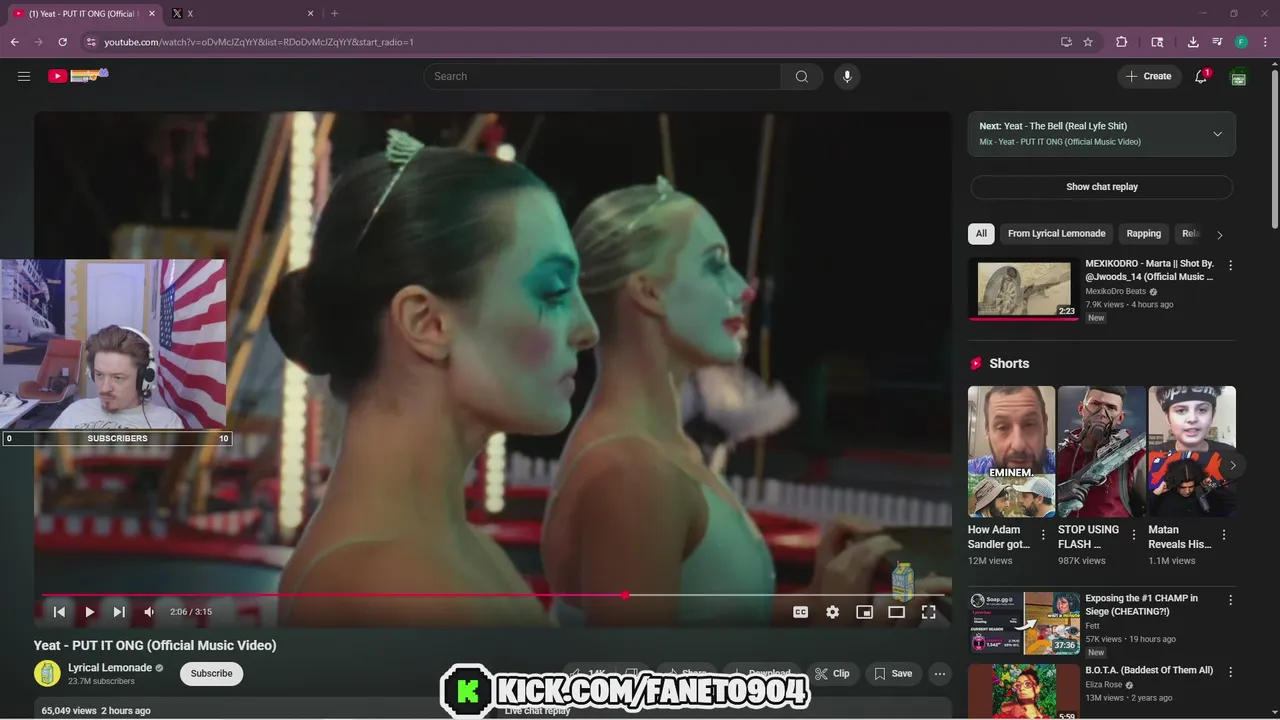Open options for MEXIKODRO Marta video

[x=1230, y=266]
